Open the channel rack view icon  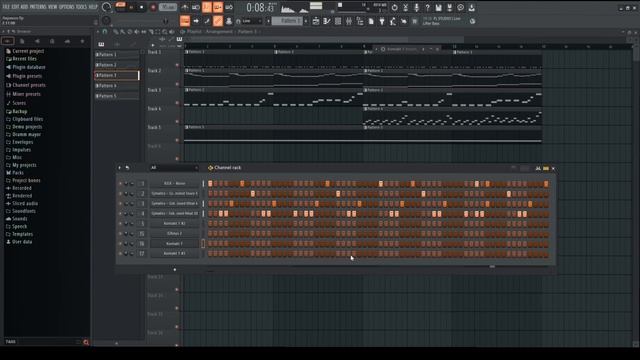(338, 21)
